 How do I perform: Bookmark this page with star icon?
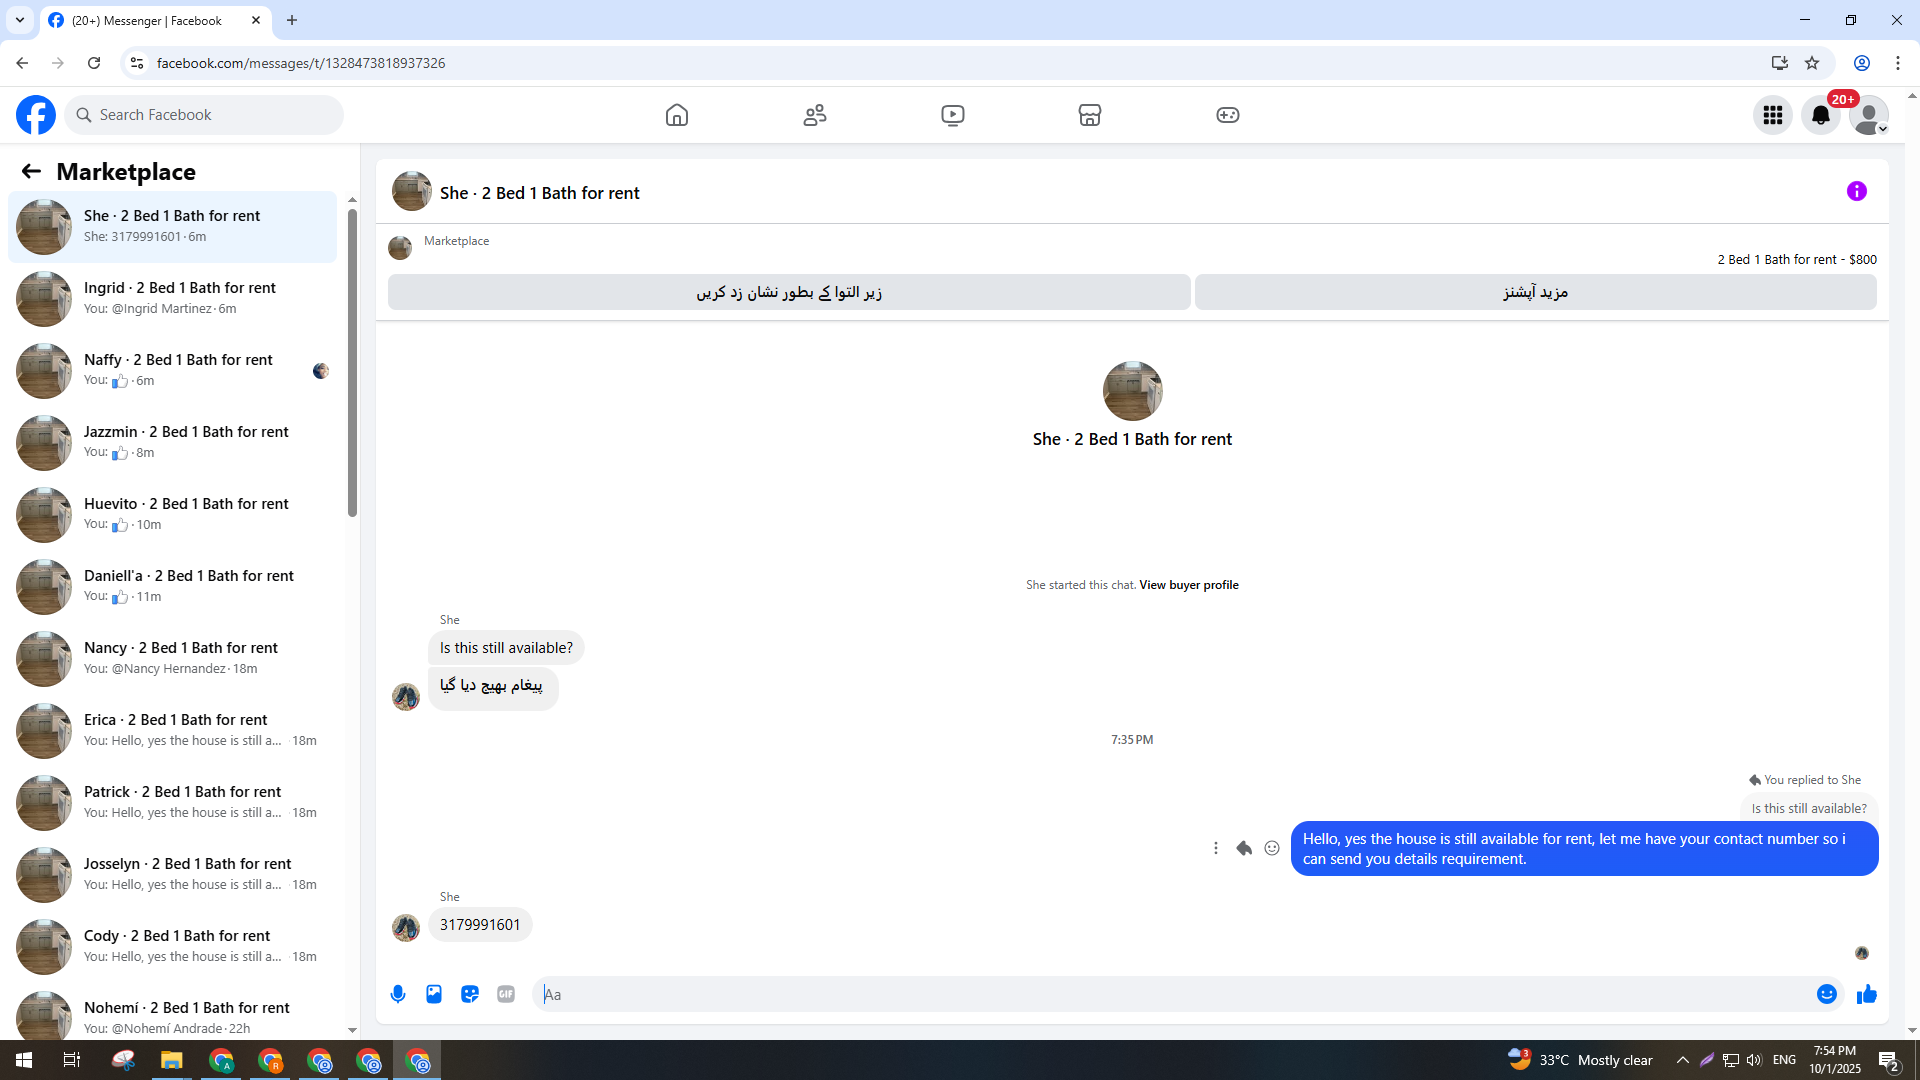click(x=1812, y=63)
